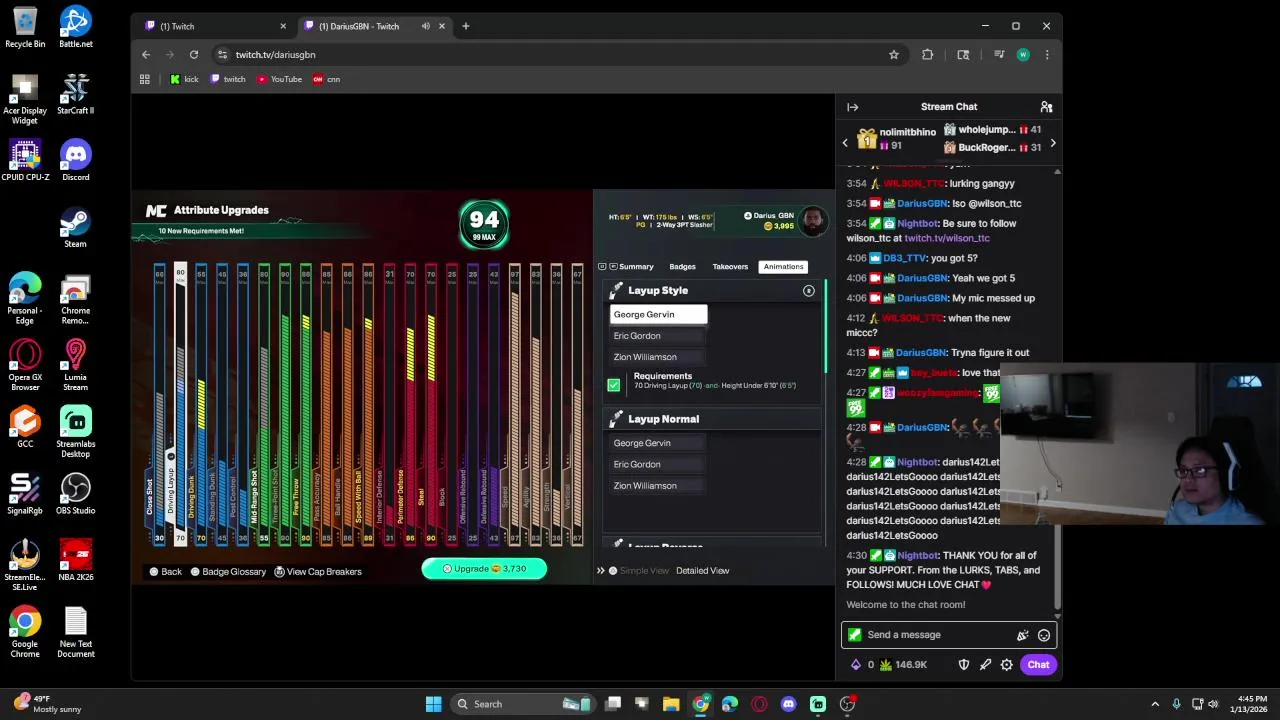Screen dimensions: 1280x720
Task: Show next gift leaderboard entry
Action: 1052,143
